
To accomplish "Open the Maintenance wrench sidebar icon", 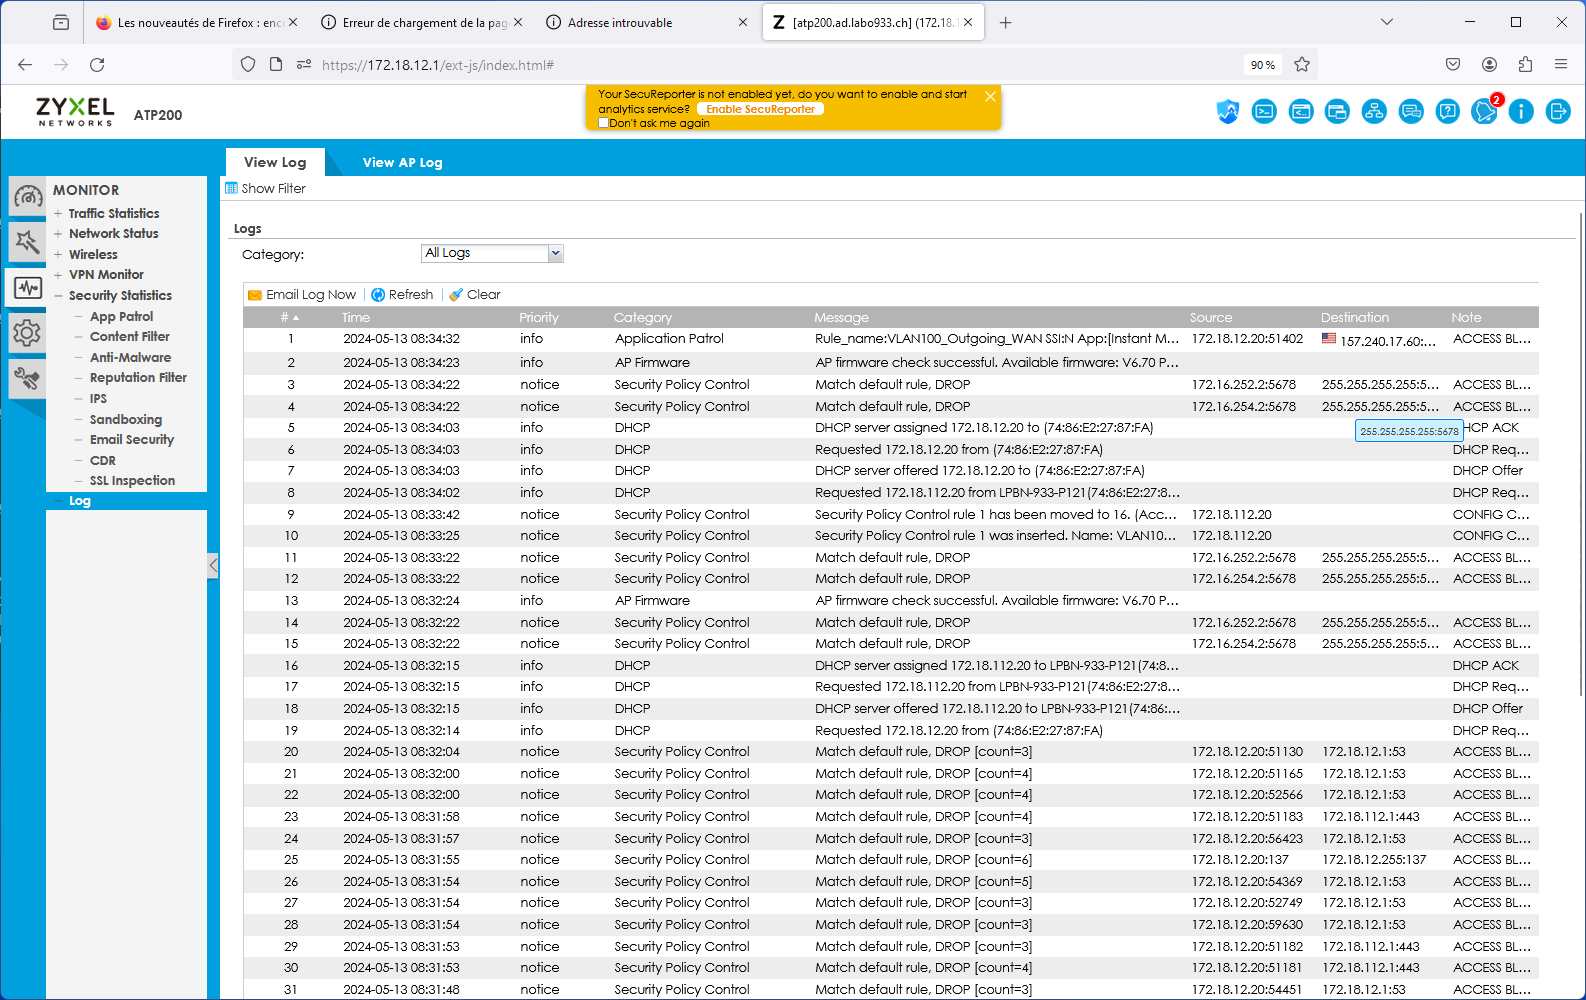I will pyautogui.click(x=27, y=378).
